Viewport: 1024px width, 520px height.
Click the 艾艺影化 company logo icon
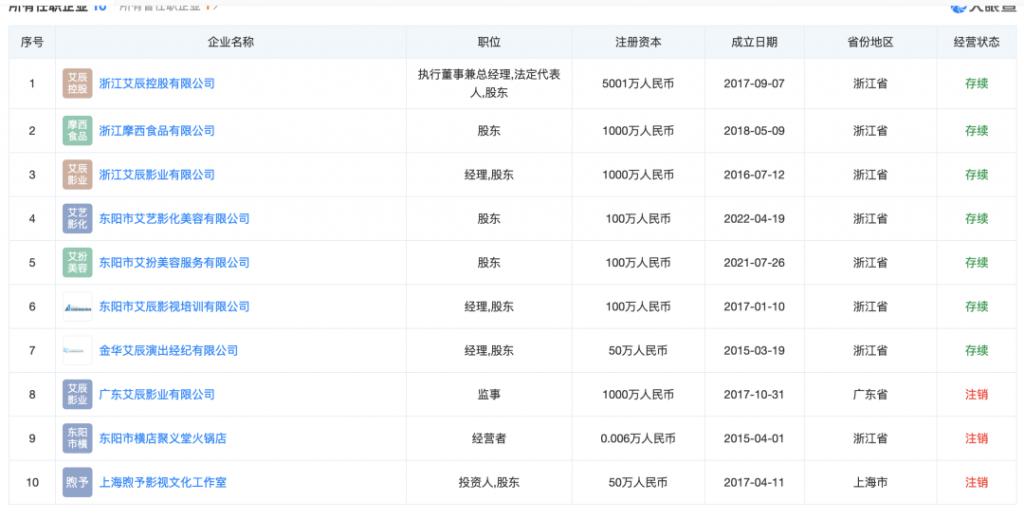(77, 219)
